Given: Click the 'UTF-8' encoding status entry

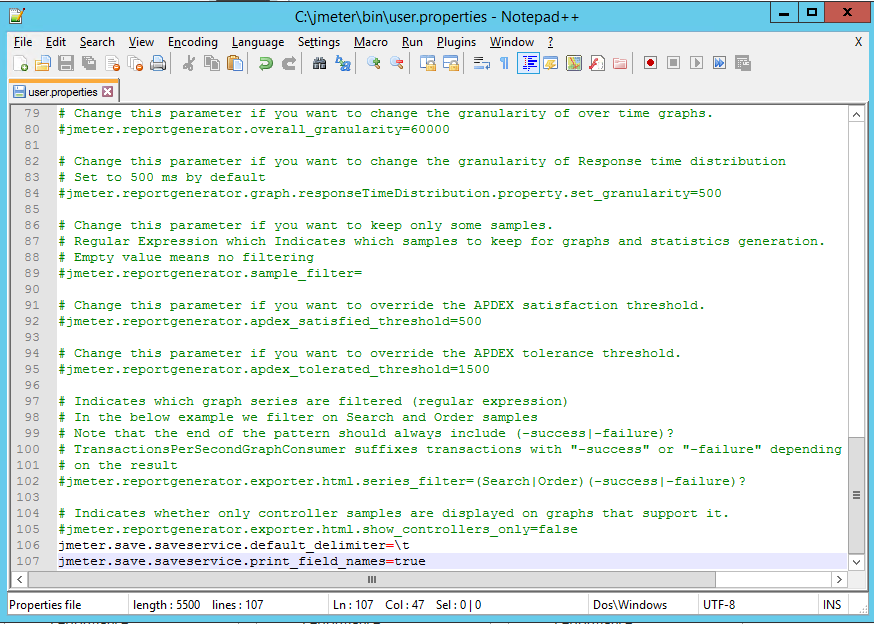Looking at the screenshot, I should 719,605.
